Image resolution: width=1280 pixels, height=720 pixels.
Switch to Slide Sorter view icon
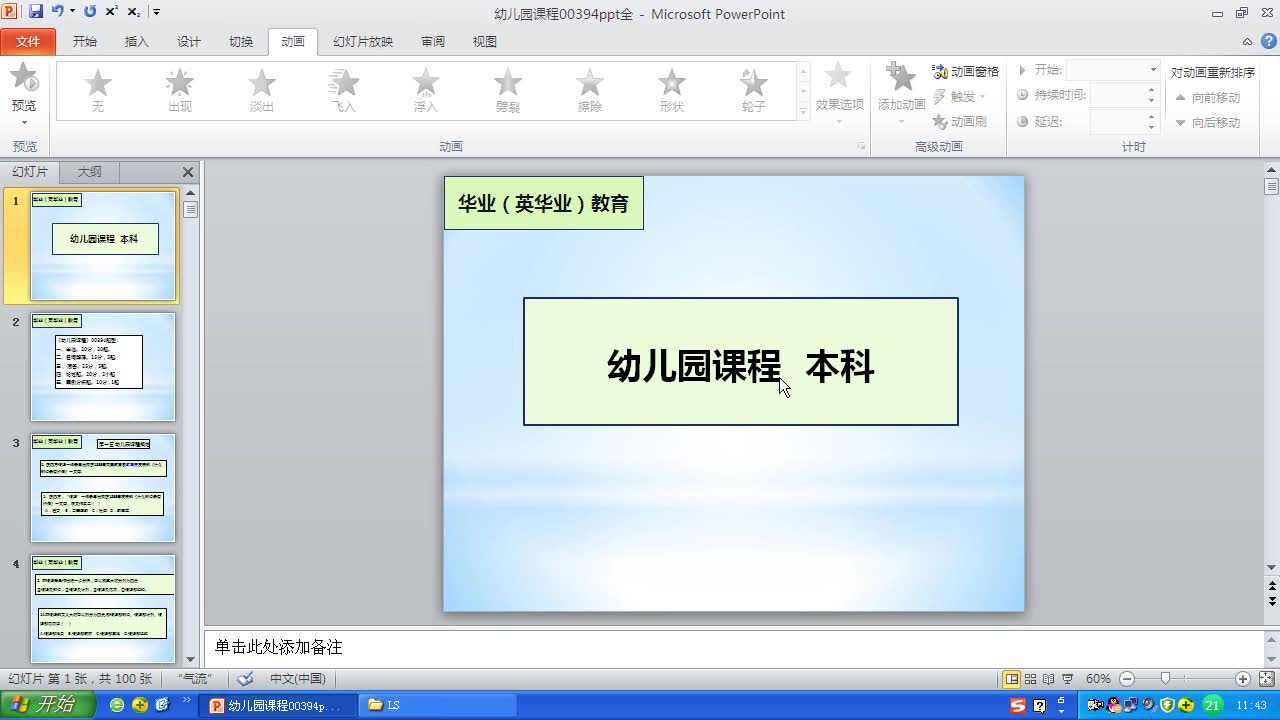pos(1032,679)
